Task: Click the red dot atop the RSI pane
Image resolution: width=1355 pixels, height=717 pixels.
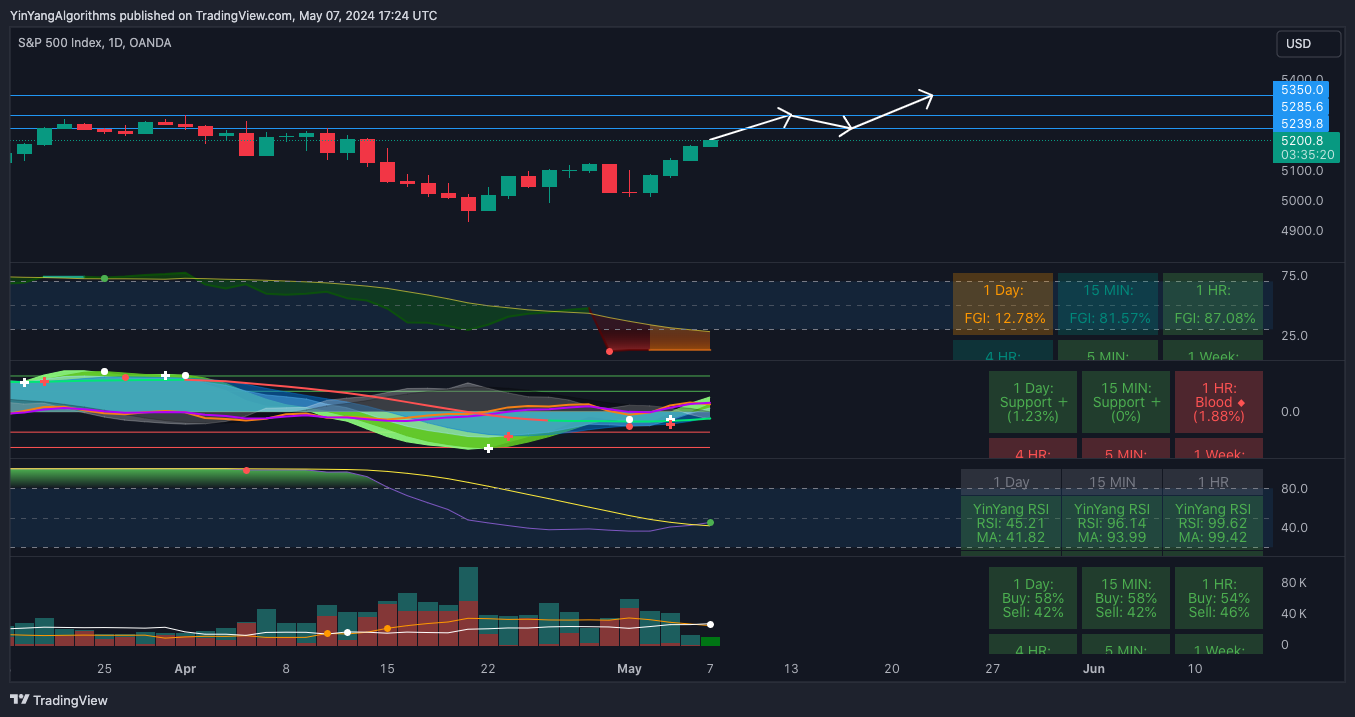Action: 246,470
